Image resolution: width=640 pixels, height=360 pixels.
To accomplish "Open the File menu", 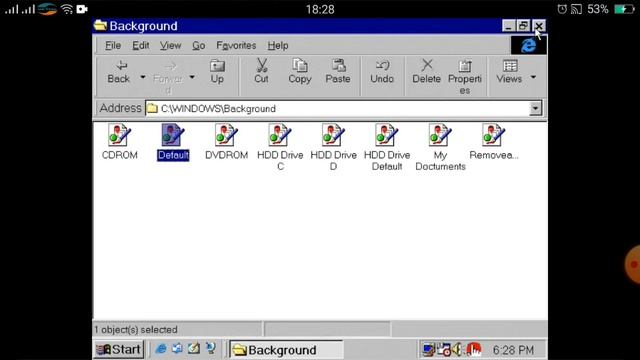I will pyautogui.click(x=113, y=46).
